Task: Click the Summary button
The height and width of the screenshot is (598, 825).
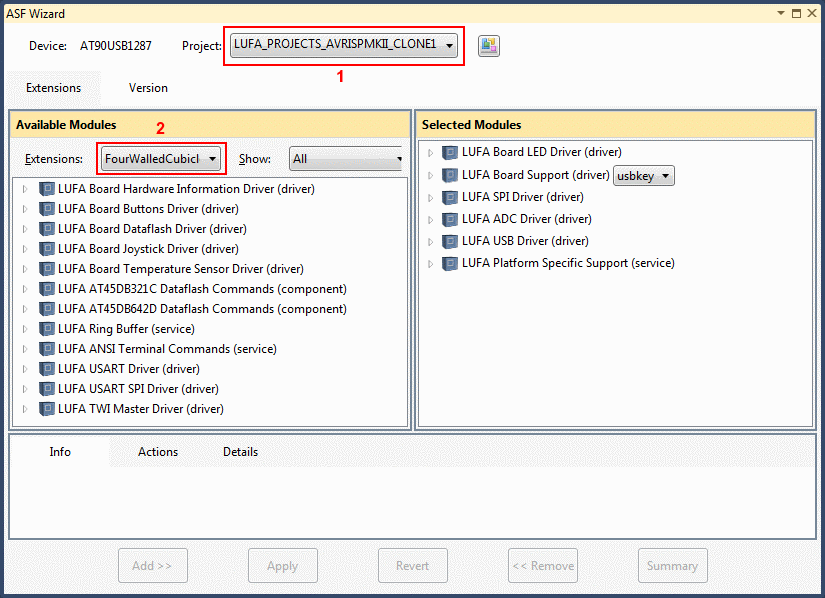Action: point(672,565)
